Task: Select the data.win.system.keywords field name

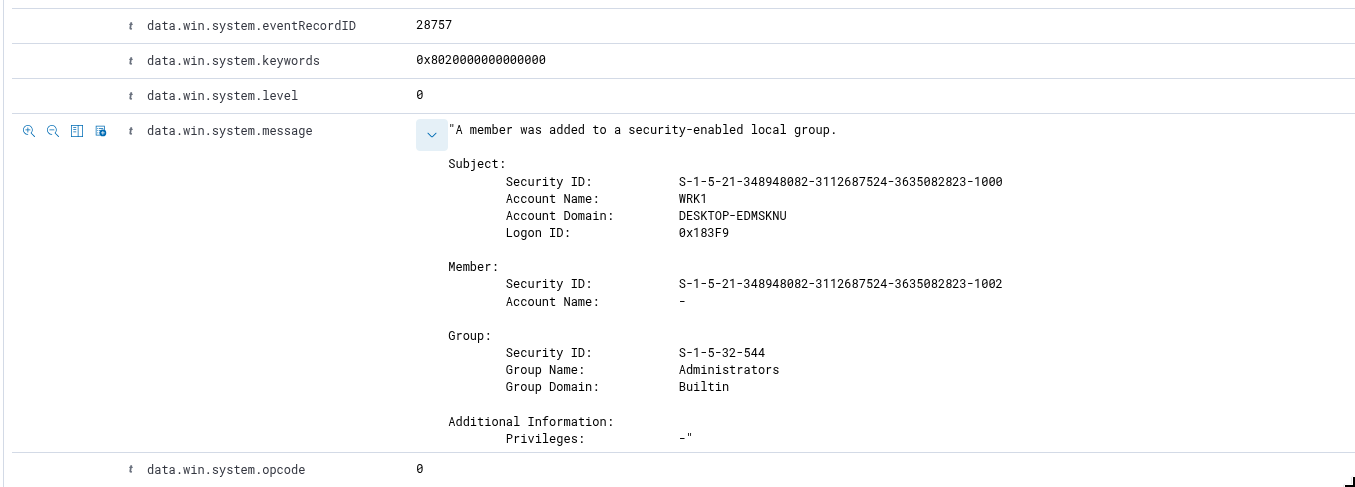Action: 233,61
